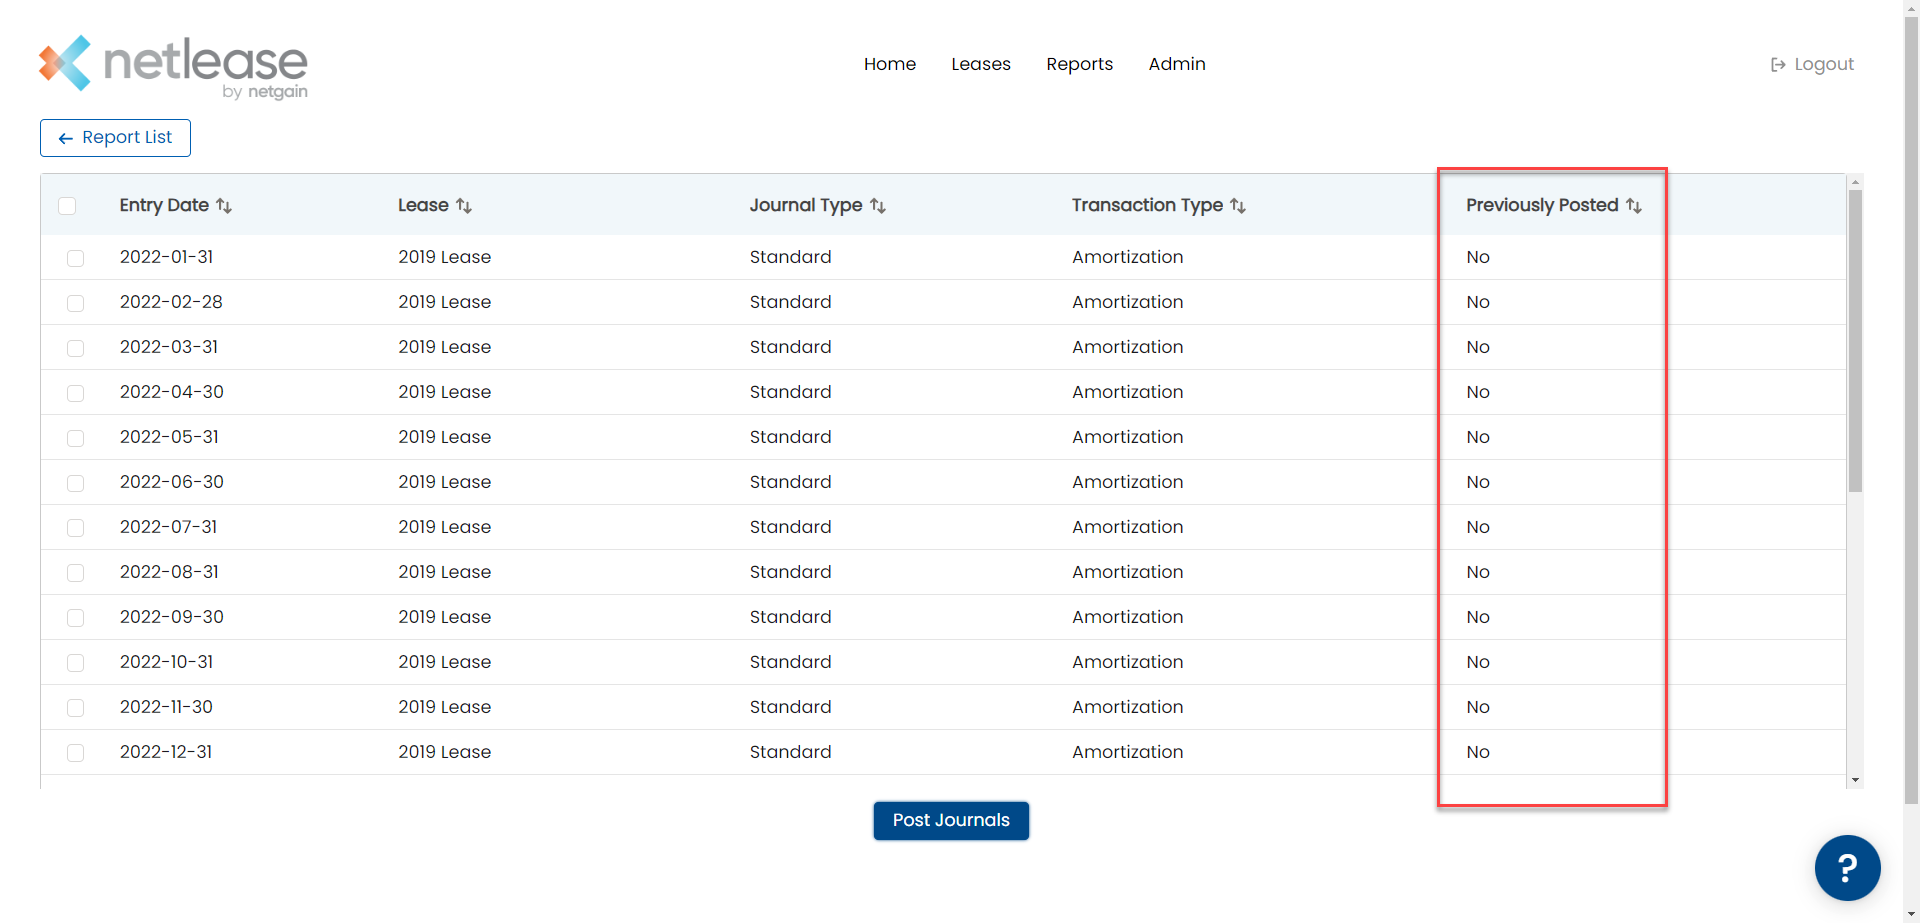Toggle the select-all header checkbox
Image resolution: width=1920 pixels, height=923 pixels.
click(67, 206)
